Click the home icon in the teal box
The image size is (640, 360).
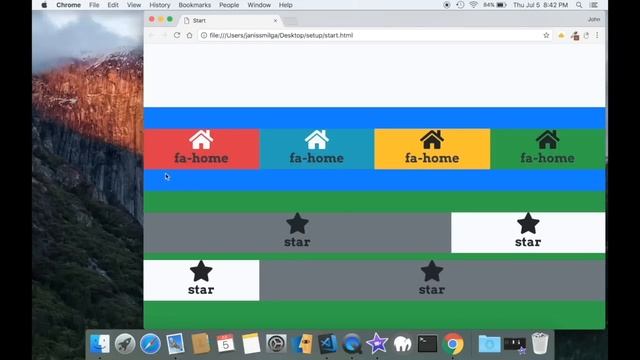point(317,140)
